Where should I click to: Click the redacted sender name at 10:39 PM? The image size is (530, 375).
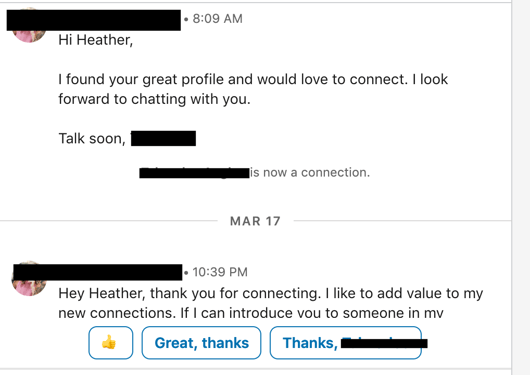98,272
